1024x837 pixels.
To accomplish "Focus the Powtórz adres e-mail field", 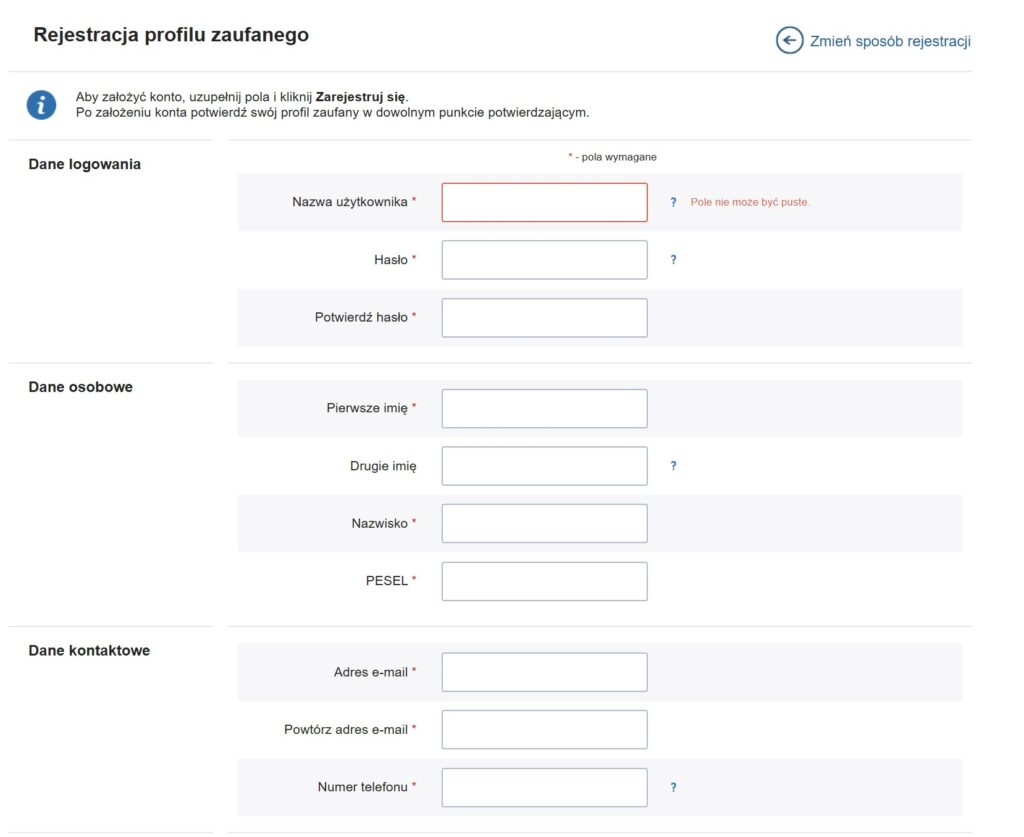I will coord(544,730).
